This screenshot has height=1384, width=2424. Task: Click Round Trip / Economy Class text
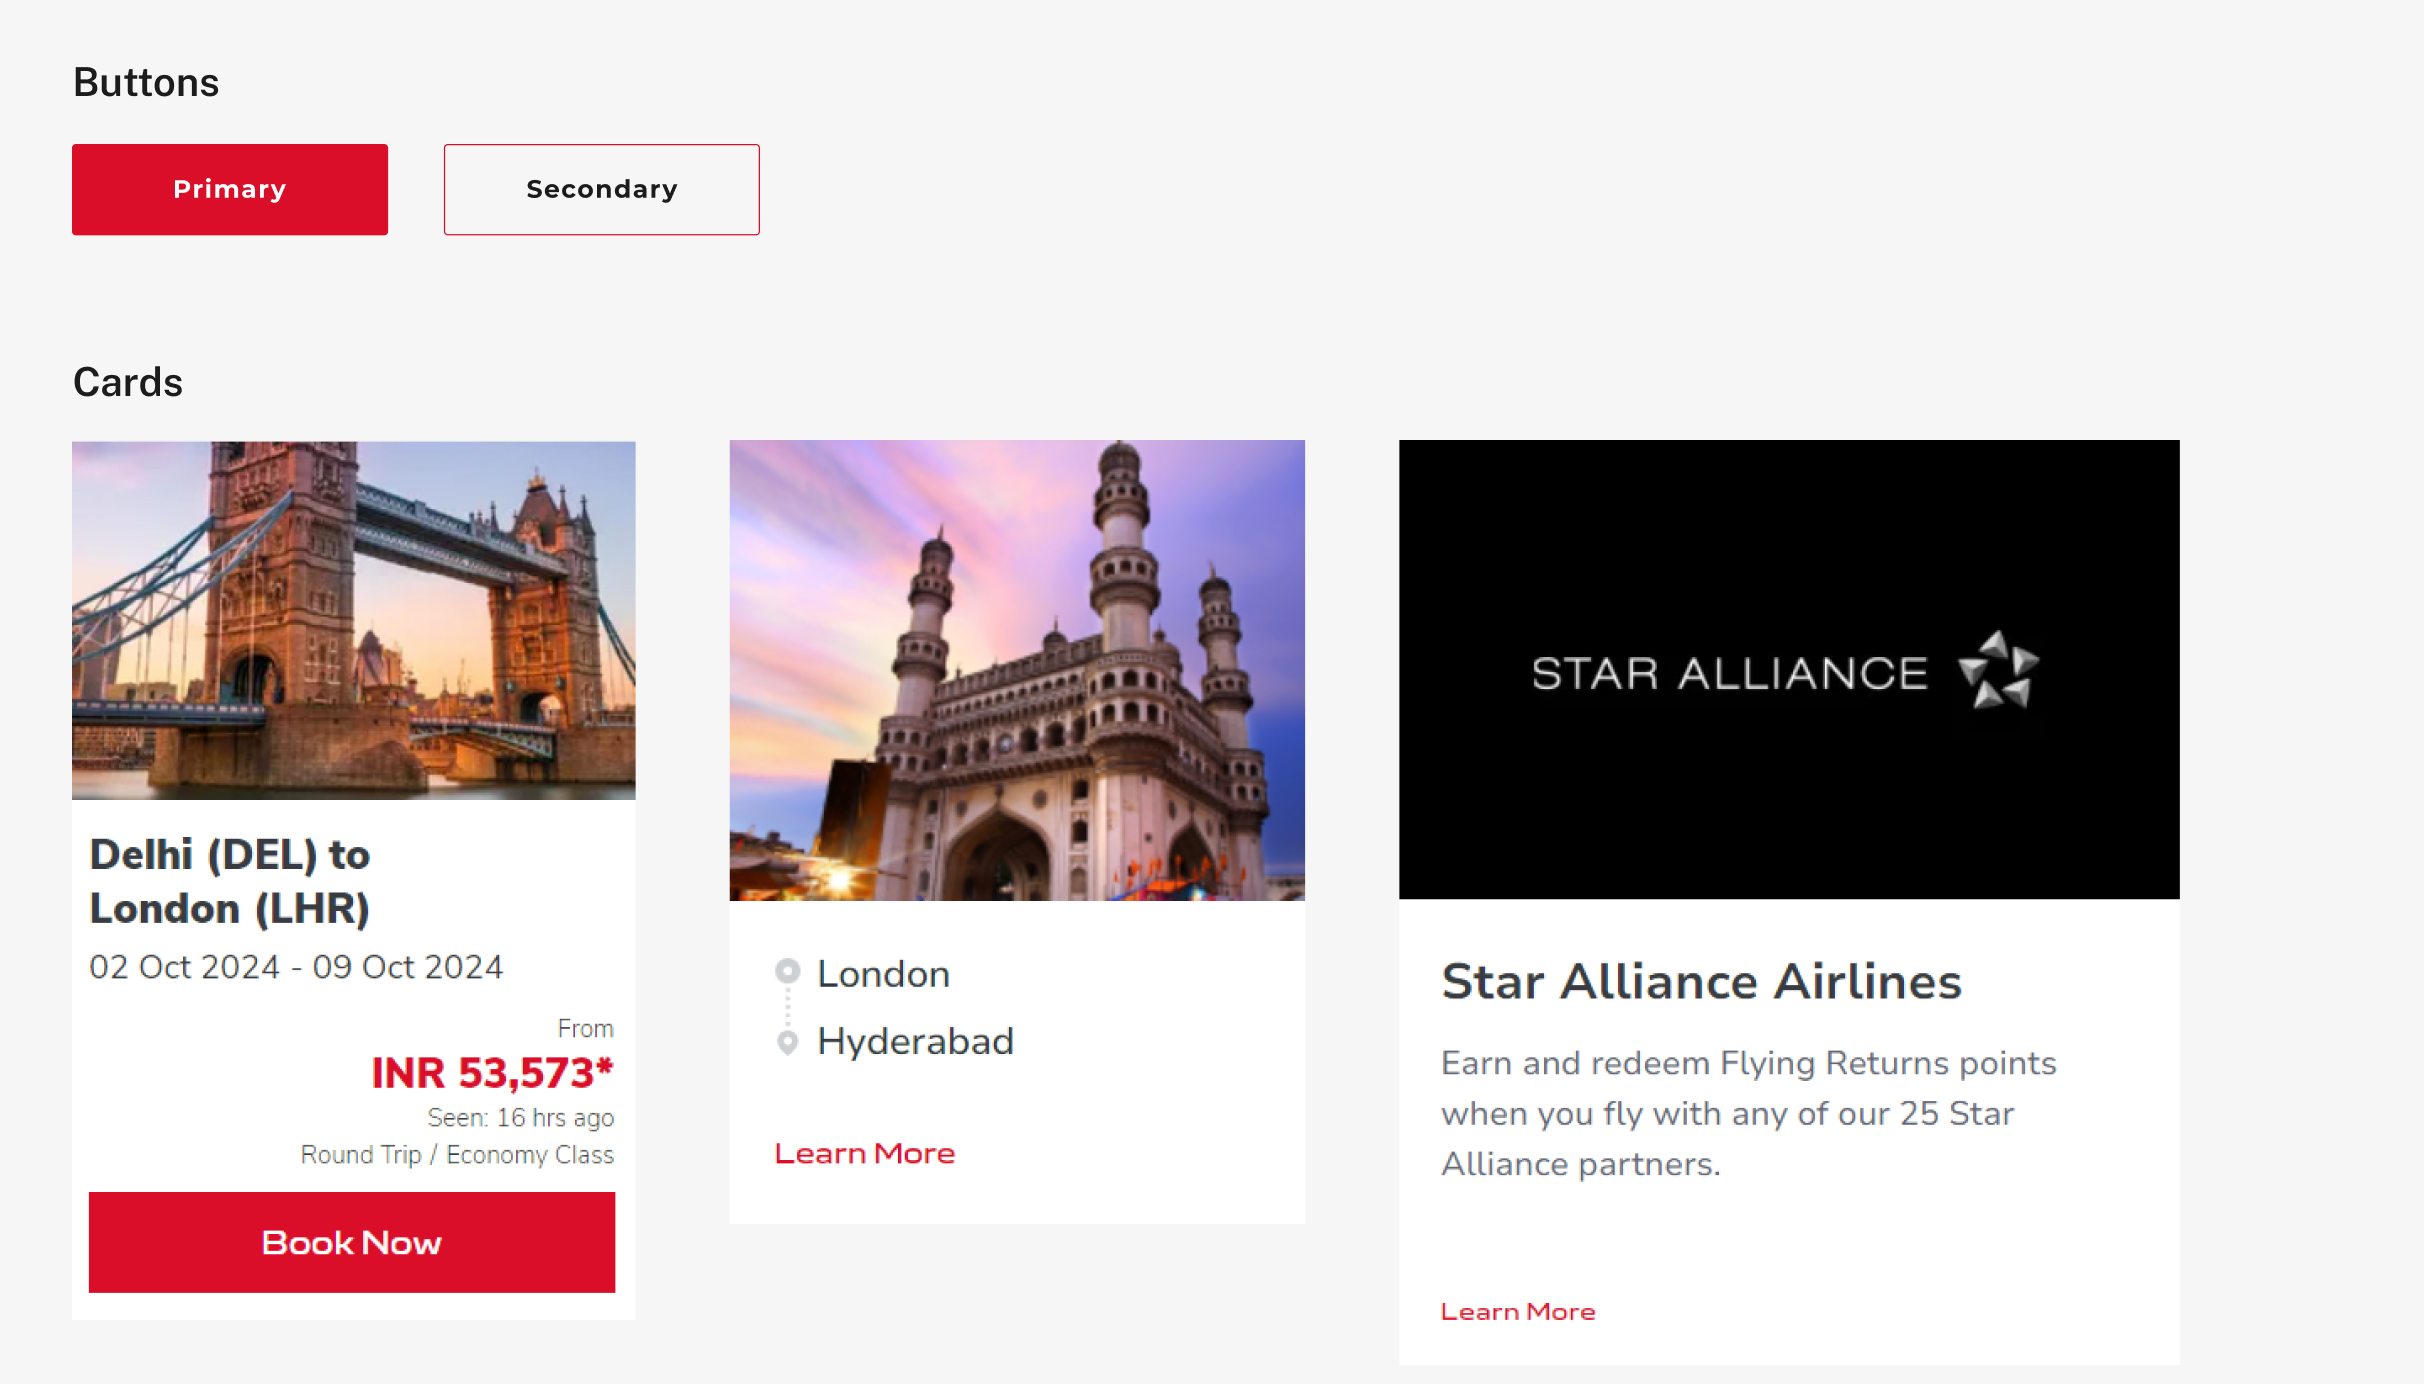[457, 1155]
